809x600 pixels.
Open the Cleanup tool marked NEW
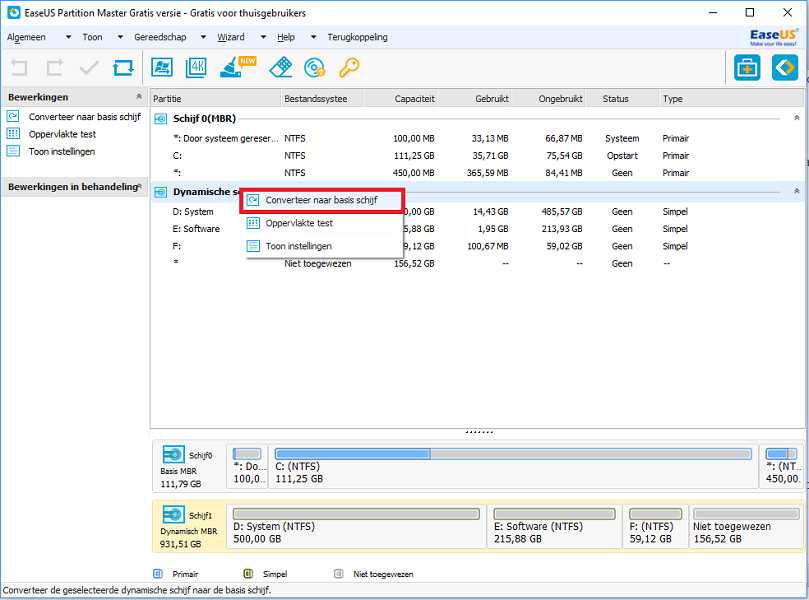(237, 67)
